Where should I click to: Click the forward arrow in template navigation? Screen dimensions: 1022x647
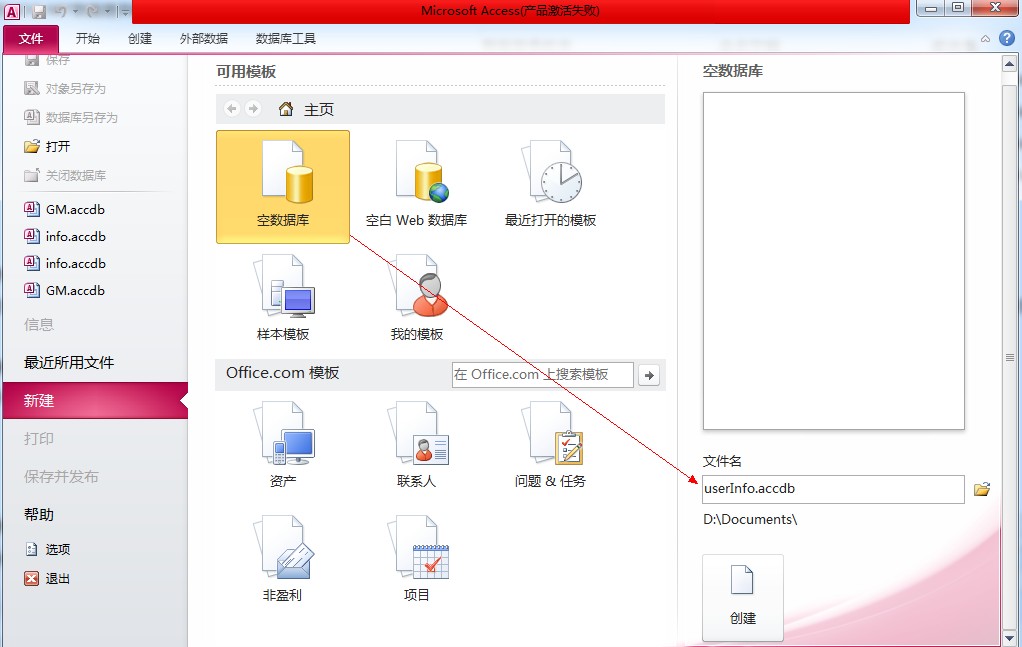(253, 109)
